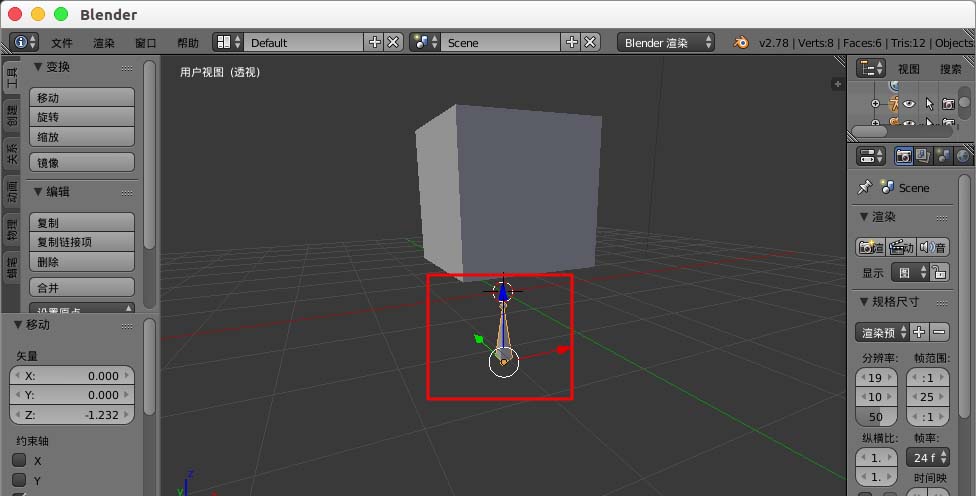Open the 显示 render display dropdown
Viewport: 976px width, 496px height.
tap(911, 273)
